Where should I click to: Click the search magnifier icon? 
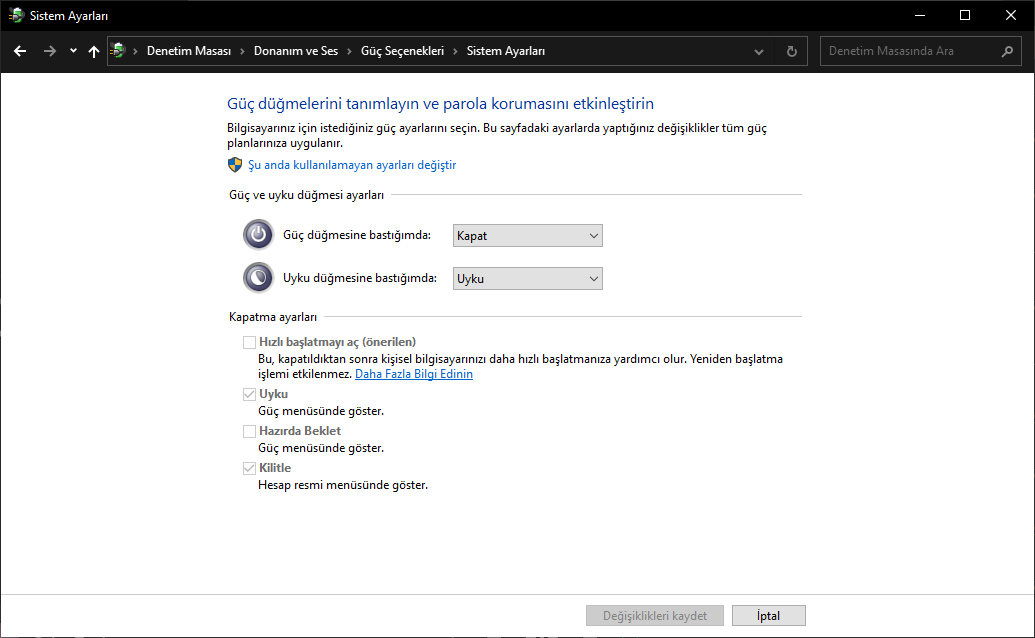coord(1007,51)
